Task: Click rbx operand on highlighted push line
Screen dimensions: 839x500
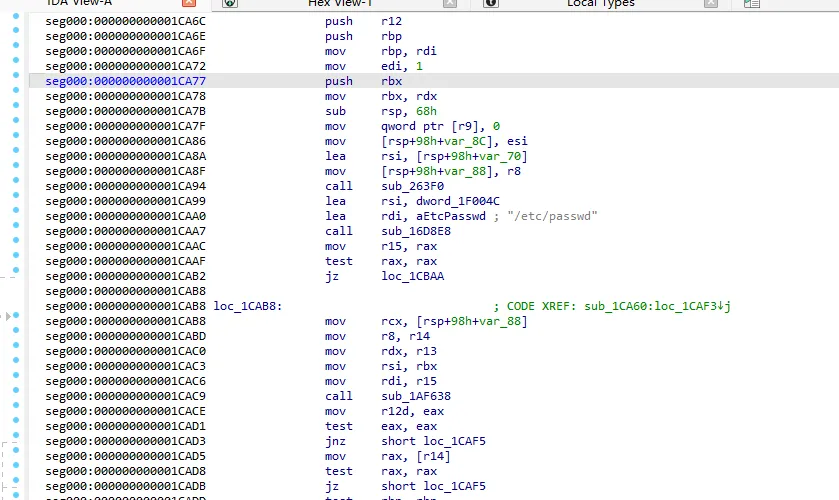Action: (392, 81)
